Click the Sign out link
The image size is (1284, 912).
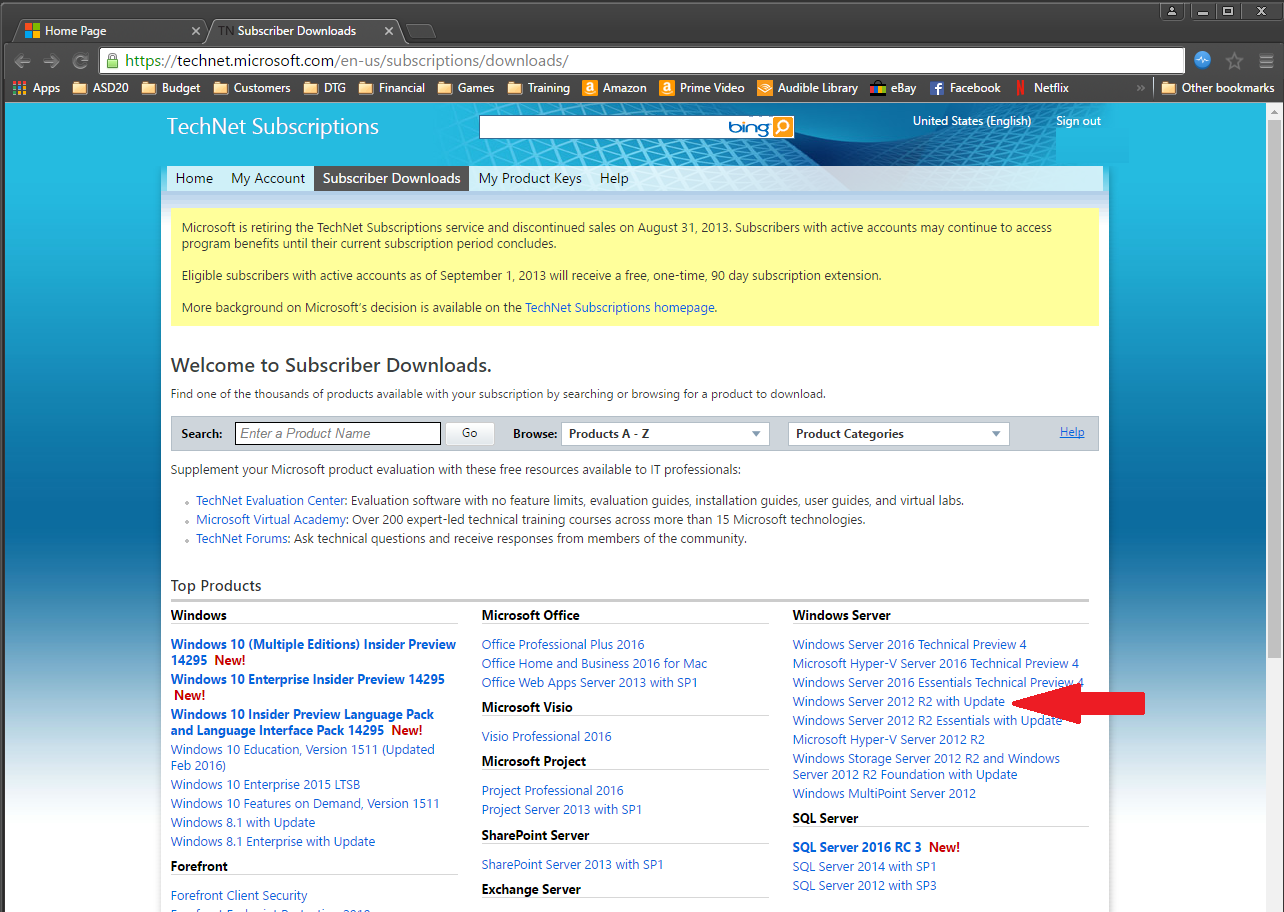(x=1078, y=121)
